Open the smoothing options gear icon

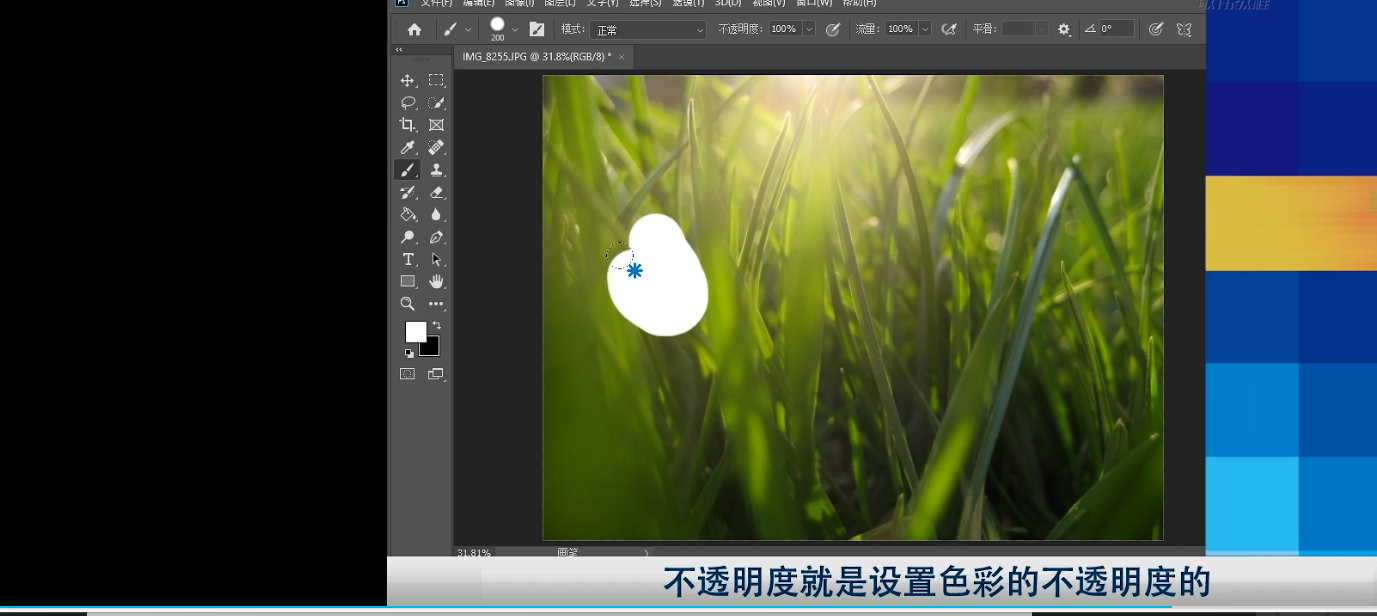(x=1064, y=29)
